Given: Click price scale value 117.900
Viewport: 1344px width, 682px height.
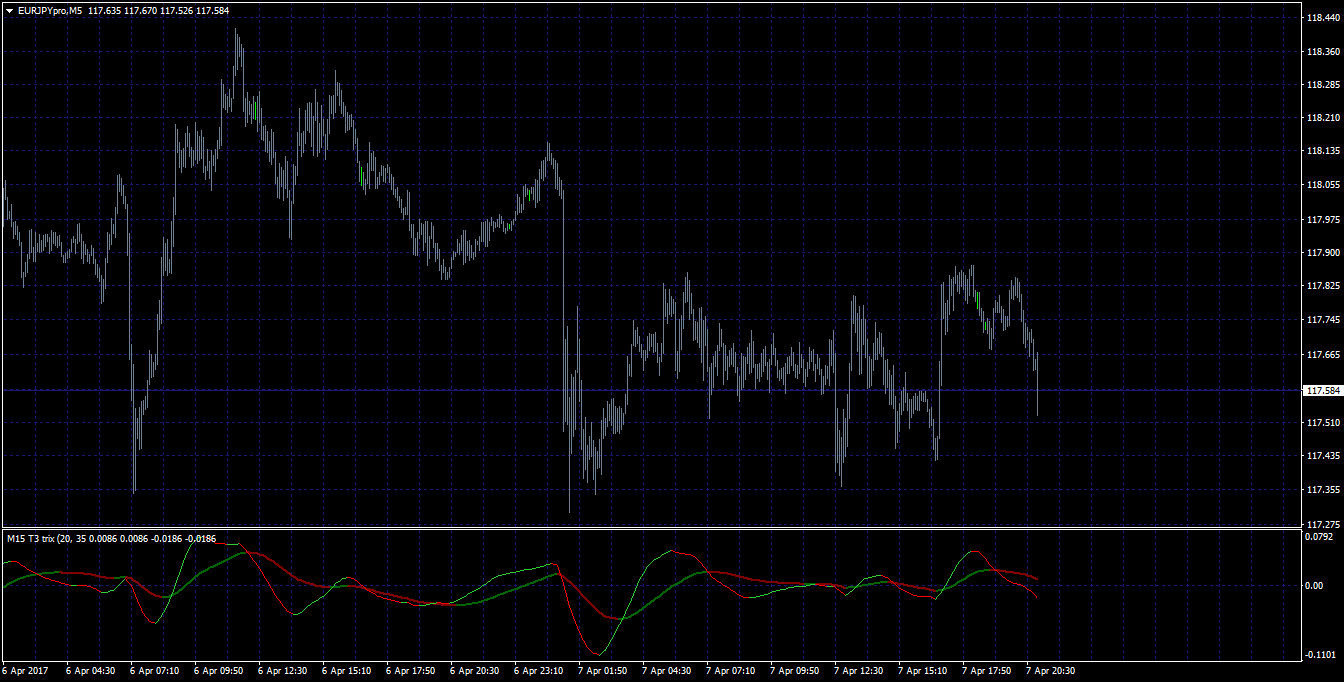Looking at the screenshot, I should click(x=1322, y=253).
